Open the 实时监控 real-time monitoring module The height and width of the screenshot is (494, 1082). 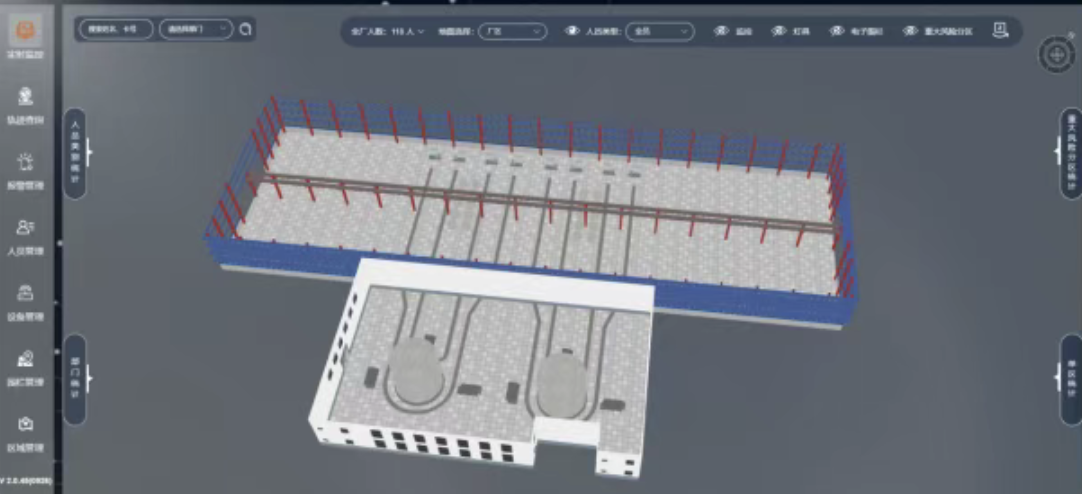26,37
